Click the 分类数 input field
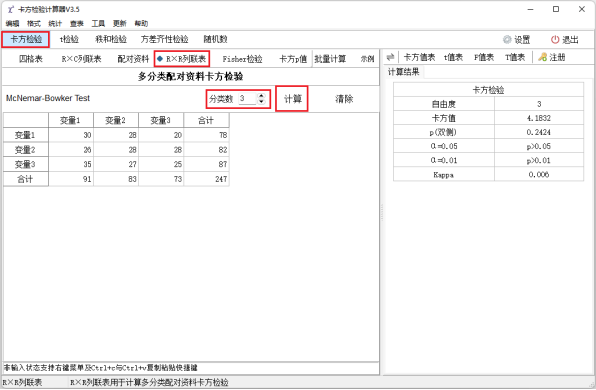 [x=247, y=99]
